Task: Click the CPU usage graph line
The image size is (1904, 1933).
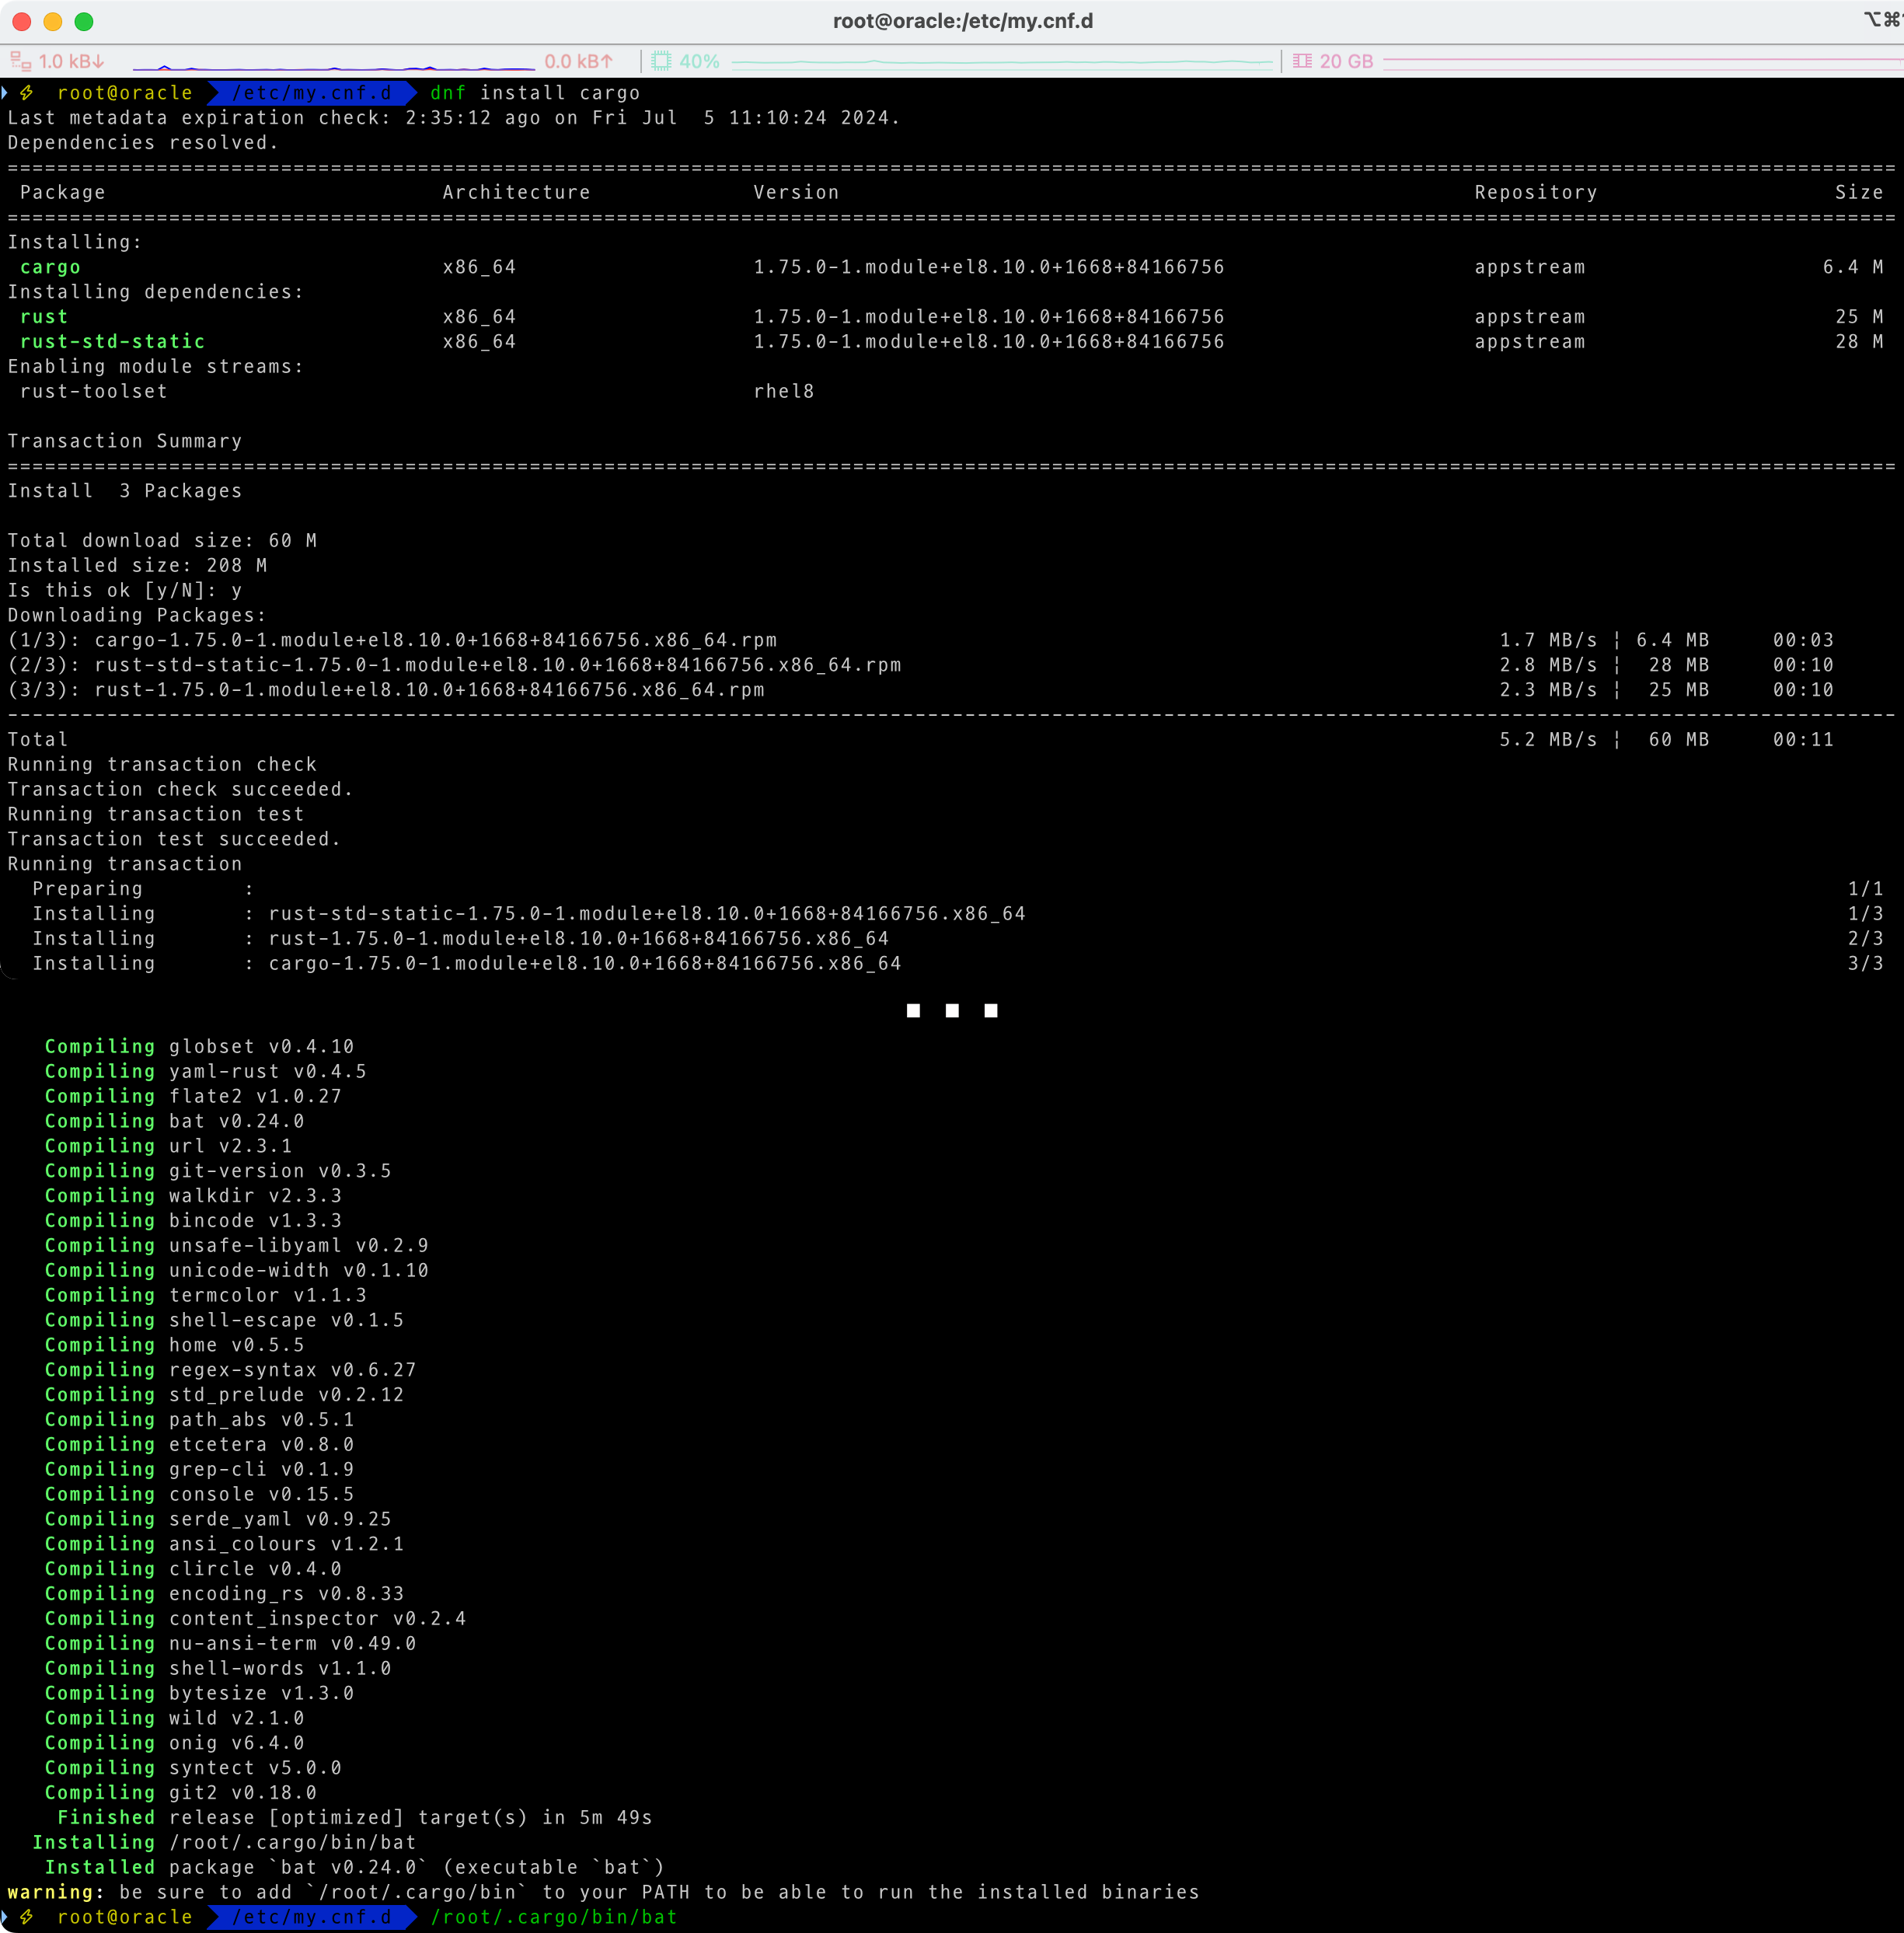Action: coord(1002,62)
